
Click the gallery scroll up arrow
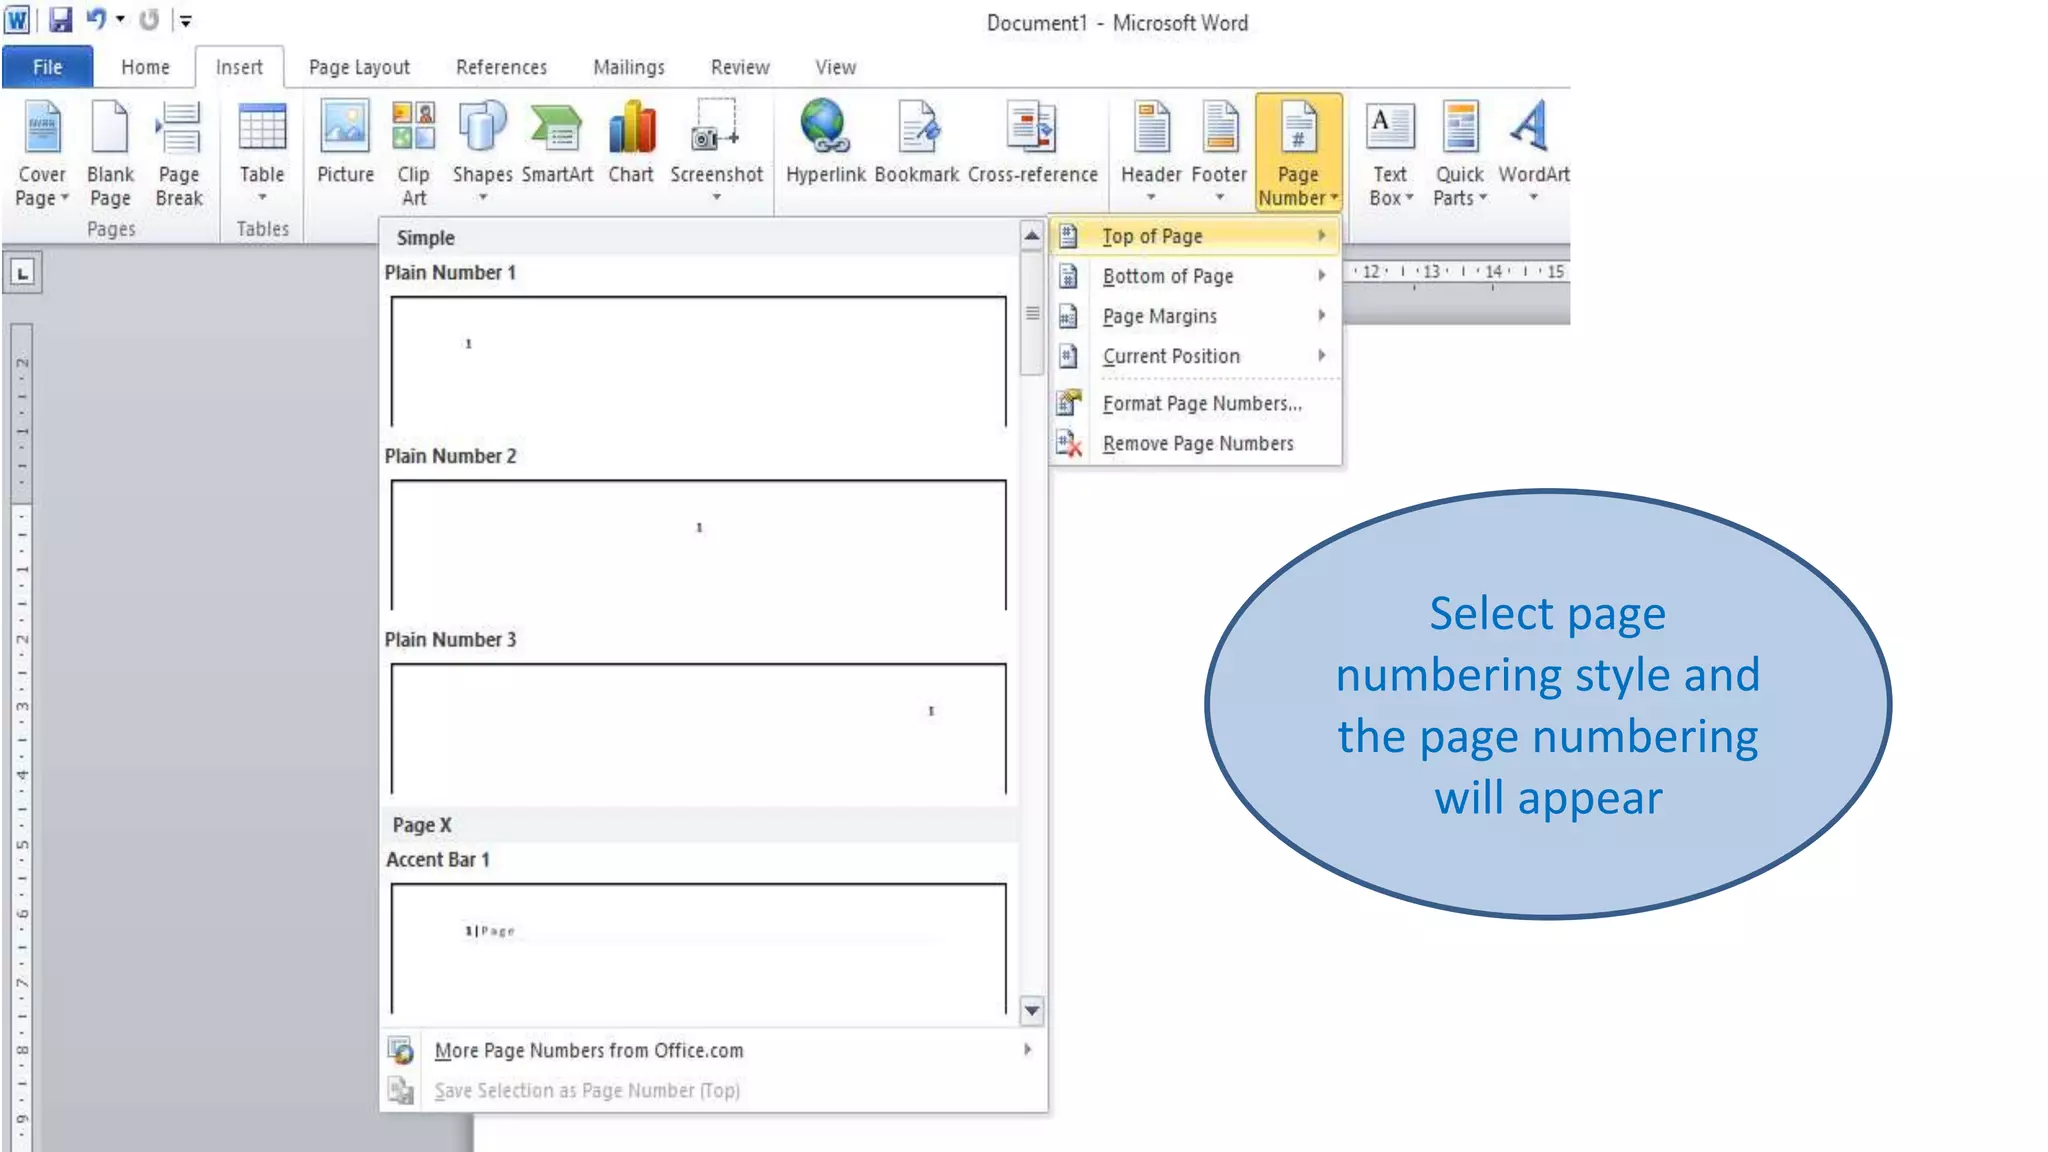pyautogui.click(x=1032, y=235)
